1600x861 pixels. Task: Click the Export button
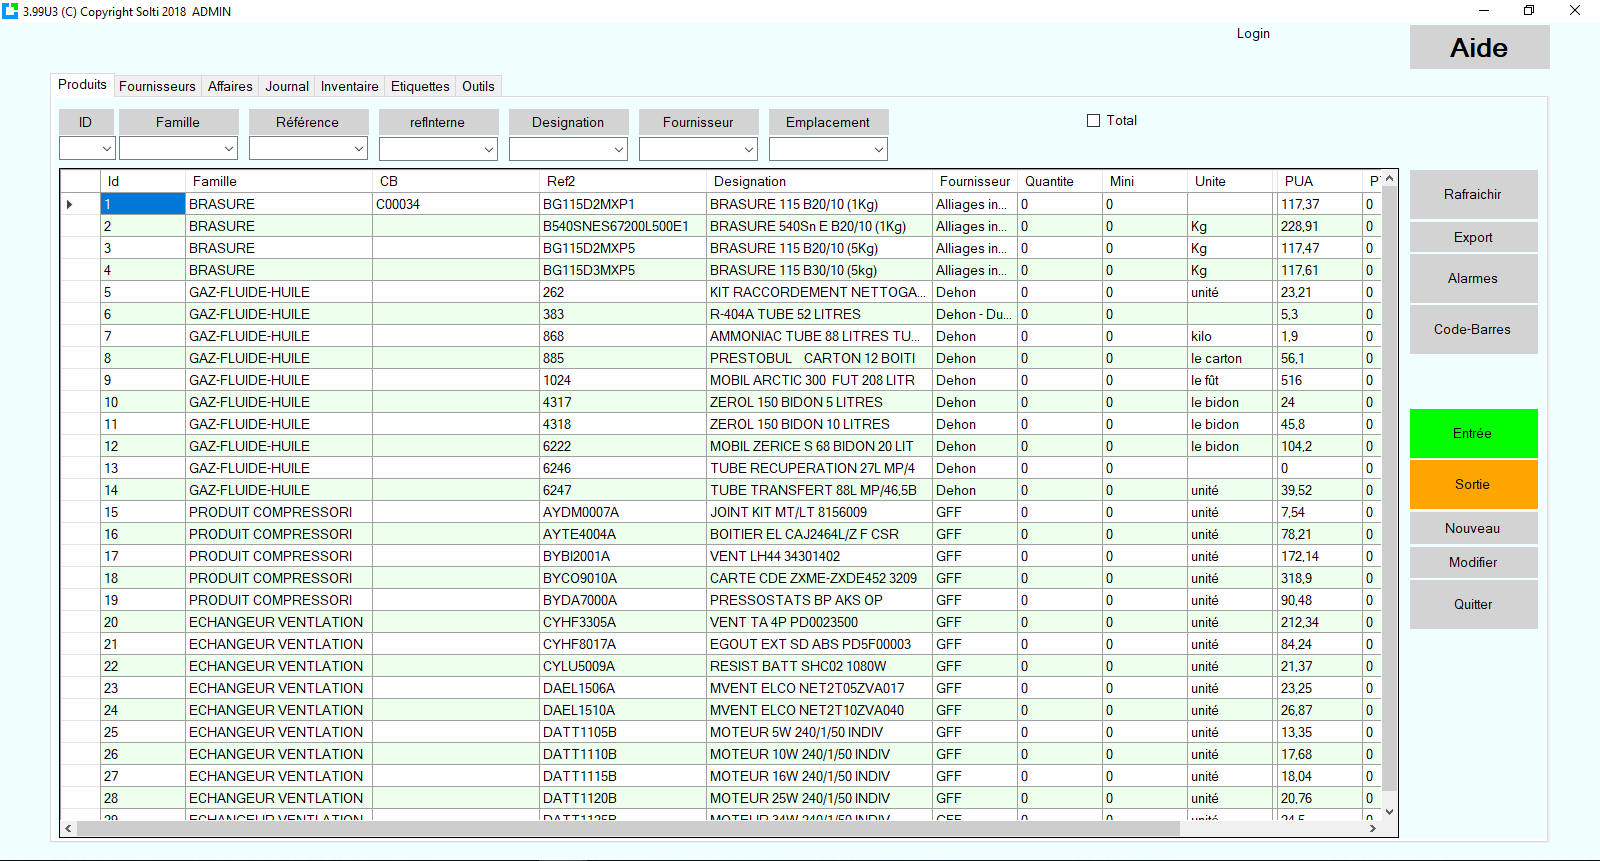(1473, 237)
